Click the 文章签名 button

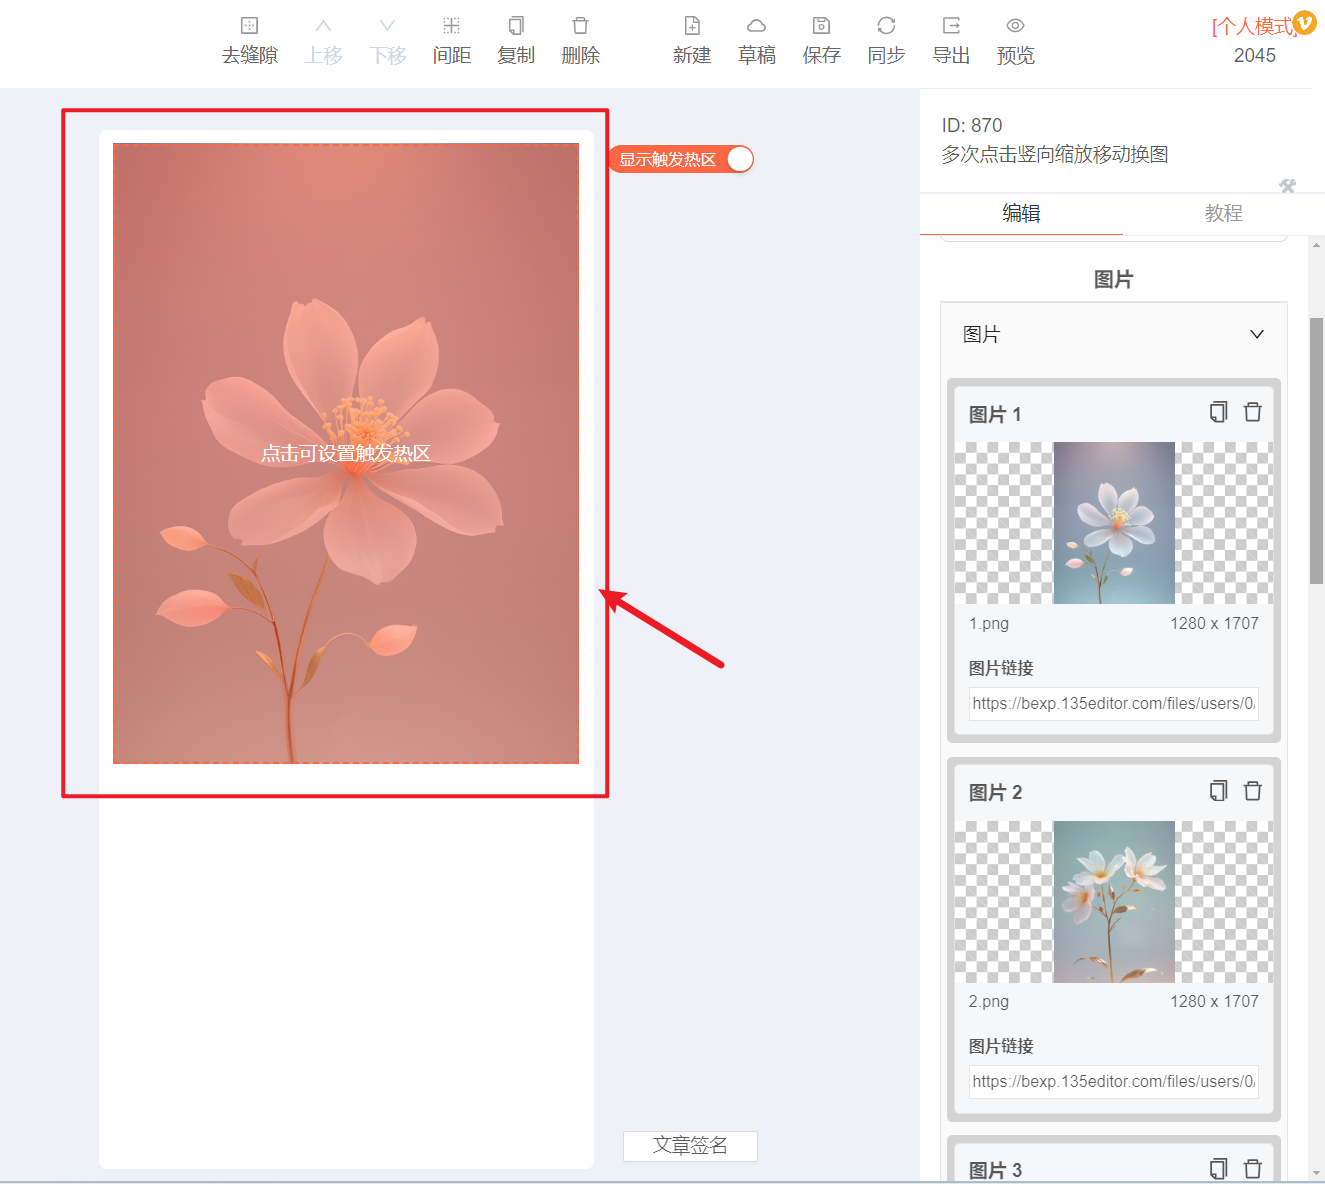pyautogui.click(x=690, y=1146)
